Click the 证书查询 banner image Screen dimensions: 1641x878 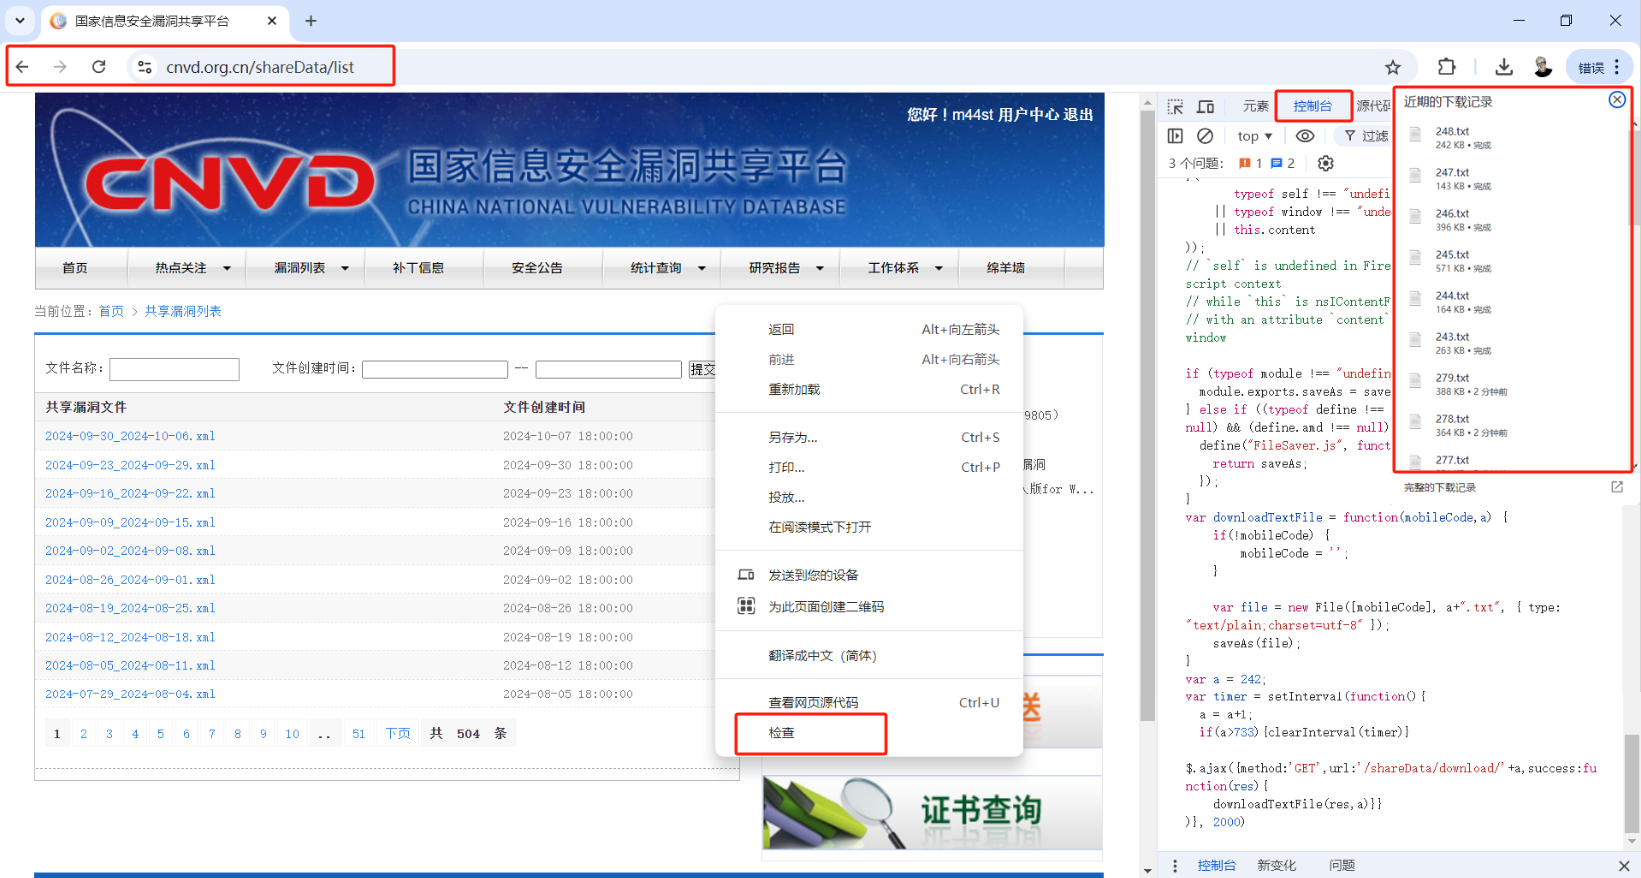click(932, 813)
